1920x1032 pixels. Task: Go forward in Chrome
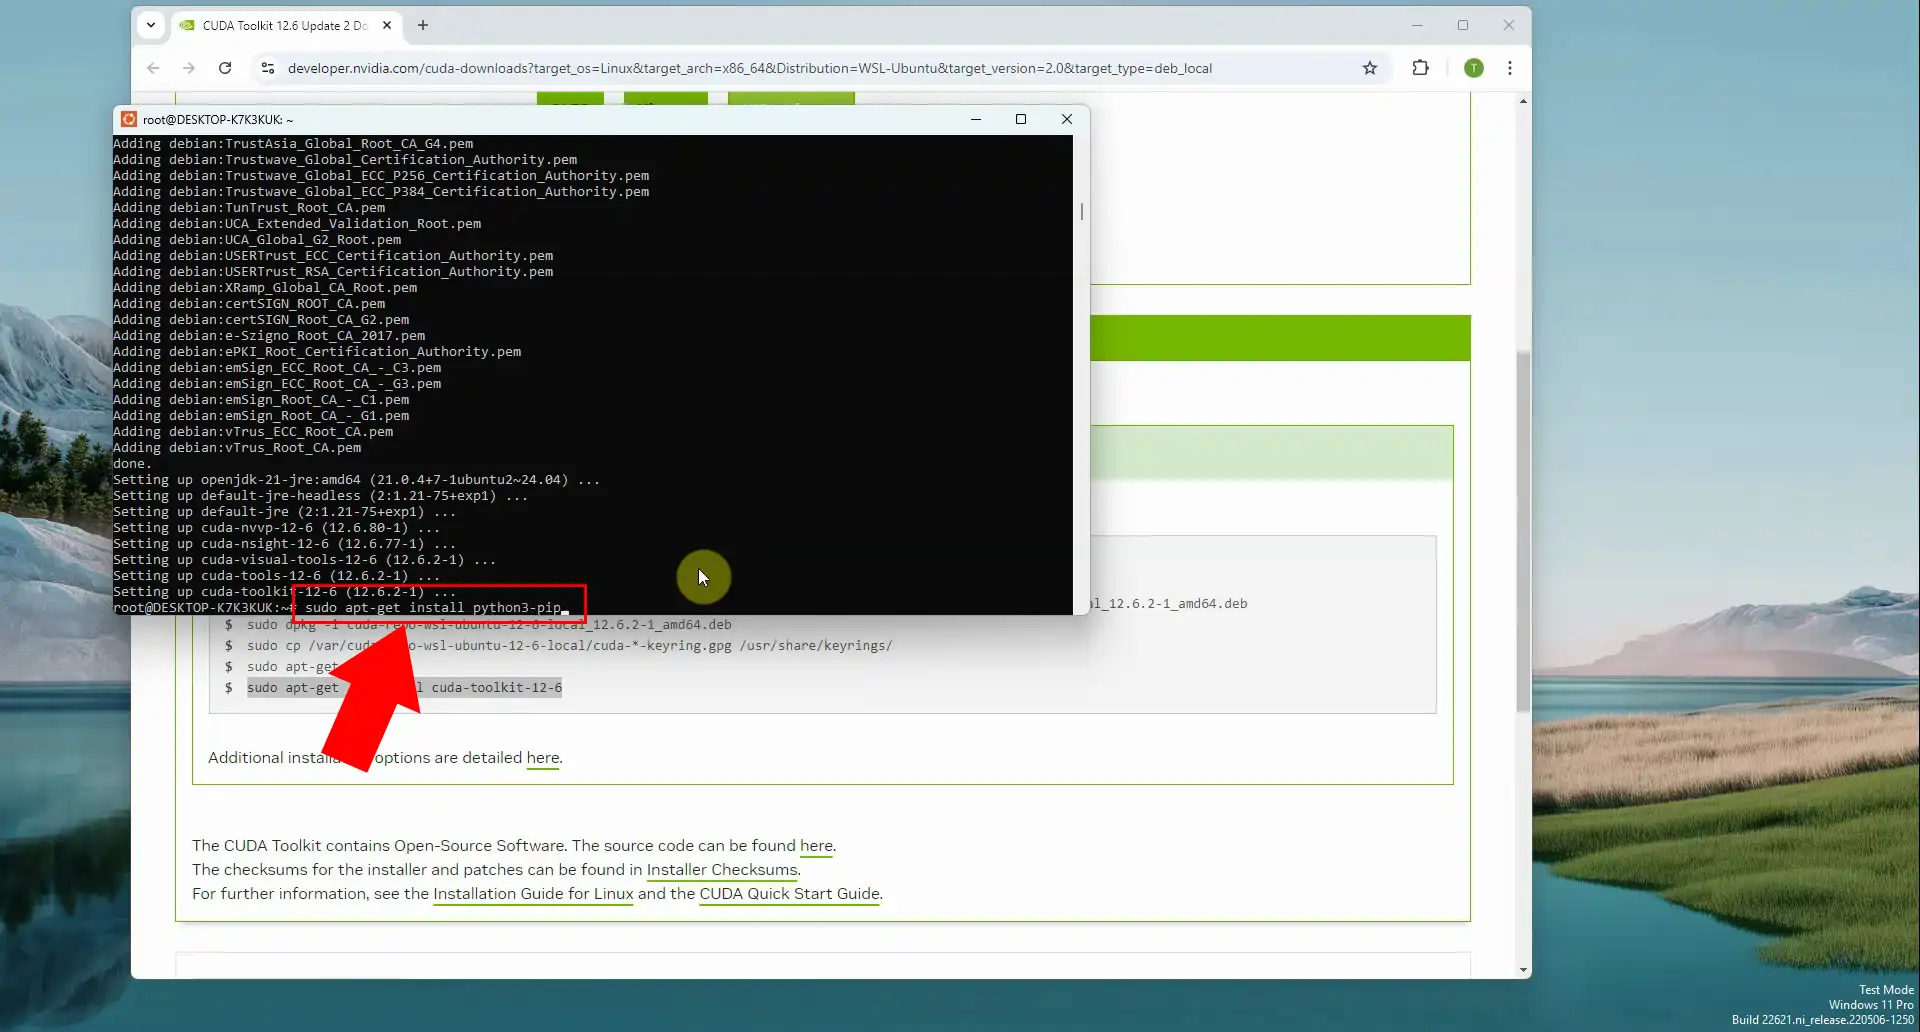[189, 68]
